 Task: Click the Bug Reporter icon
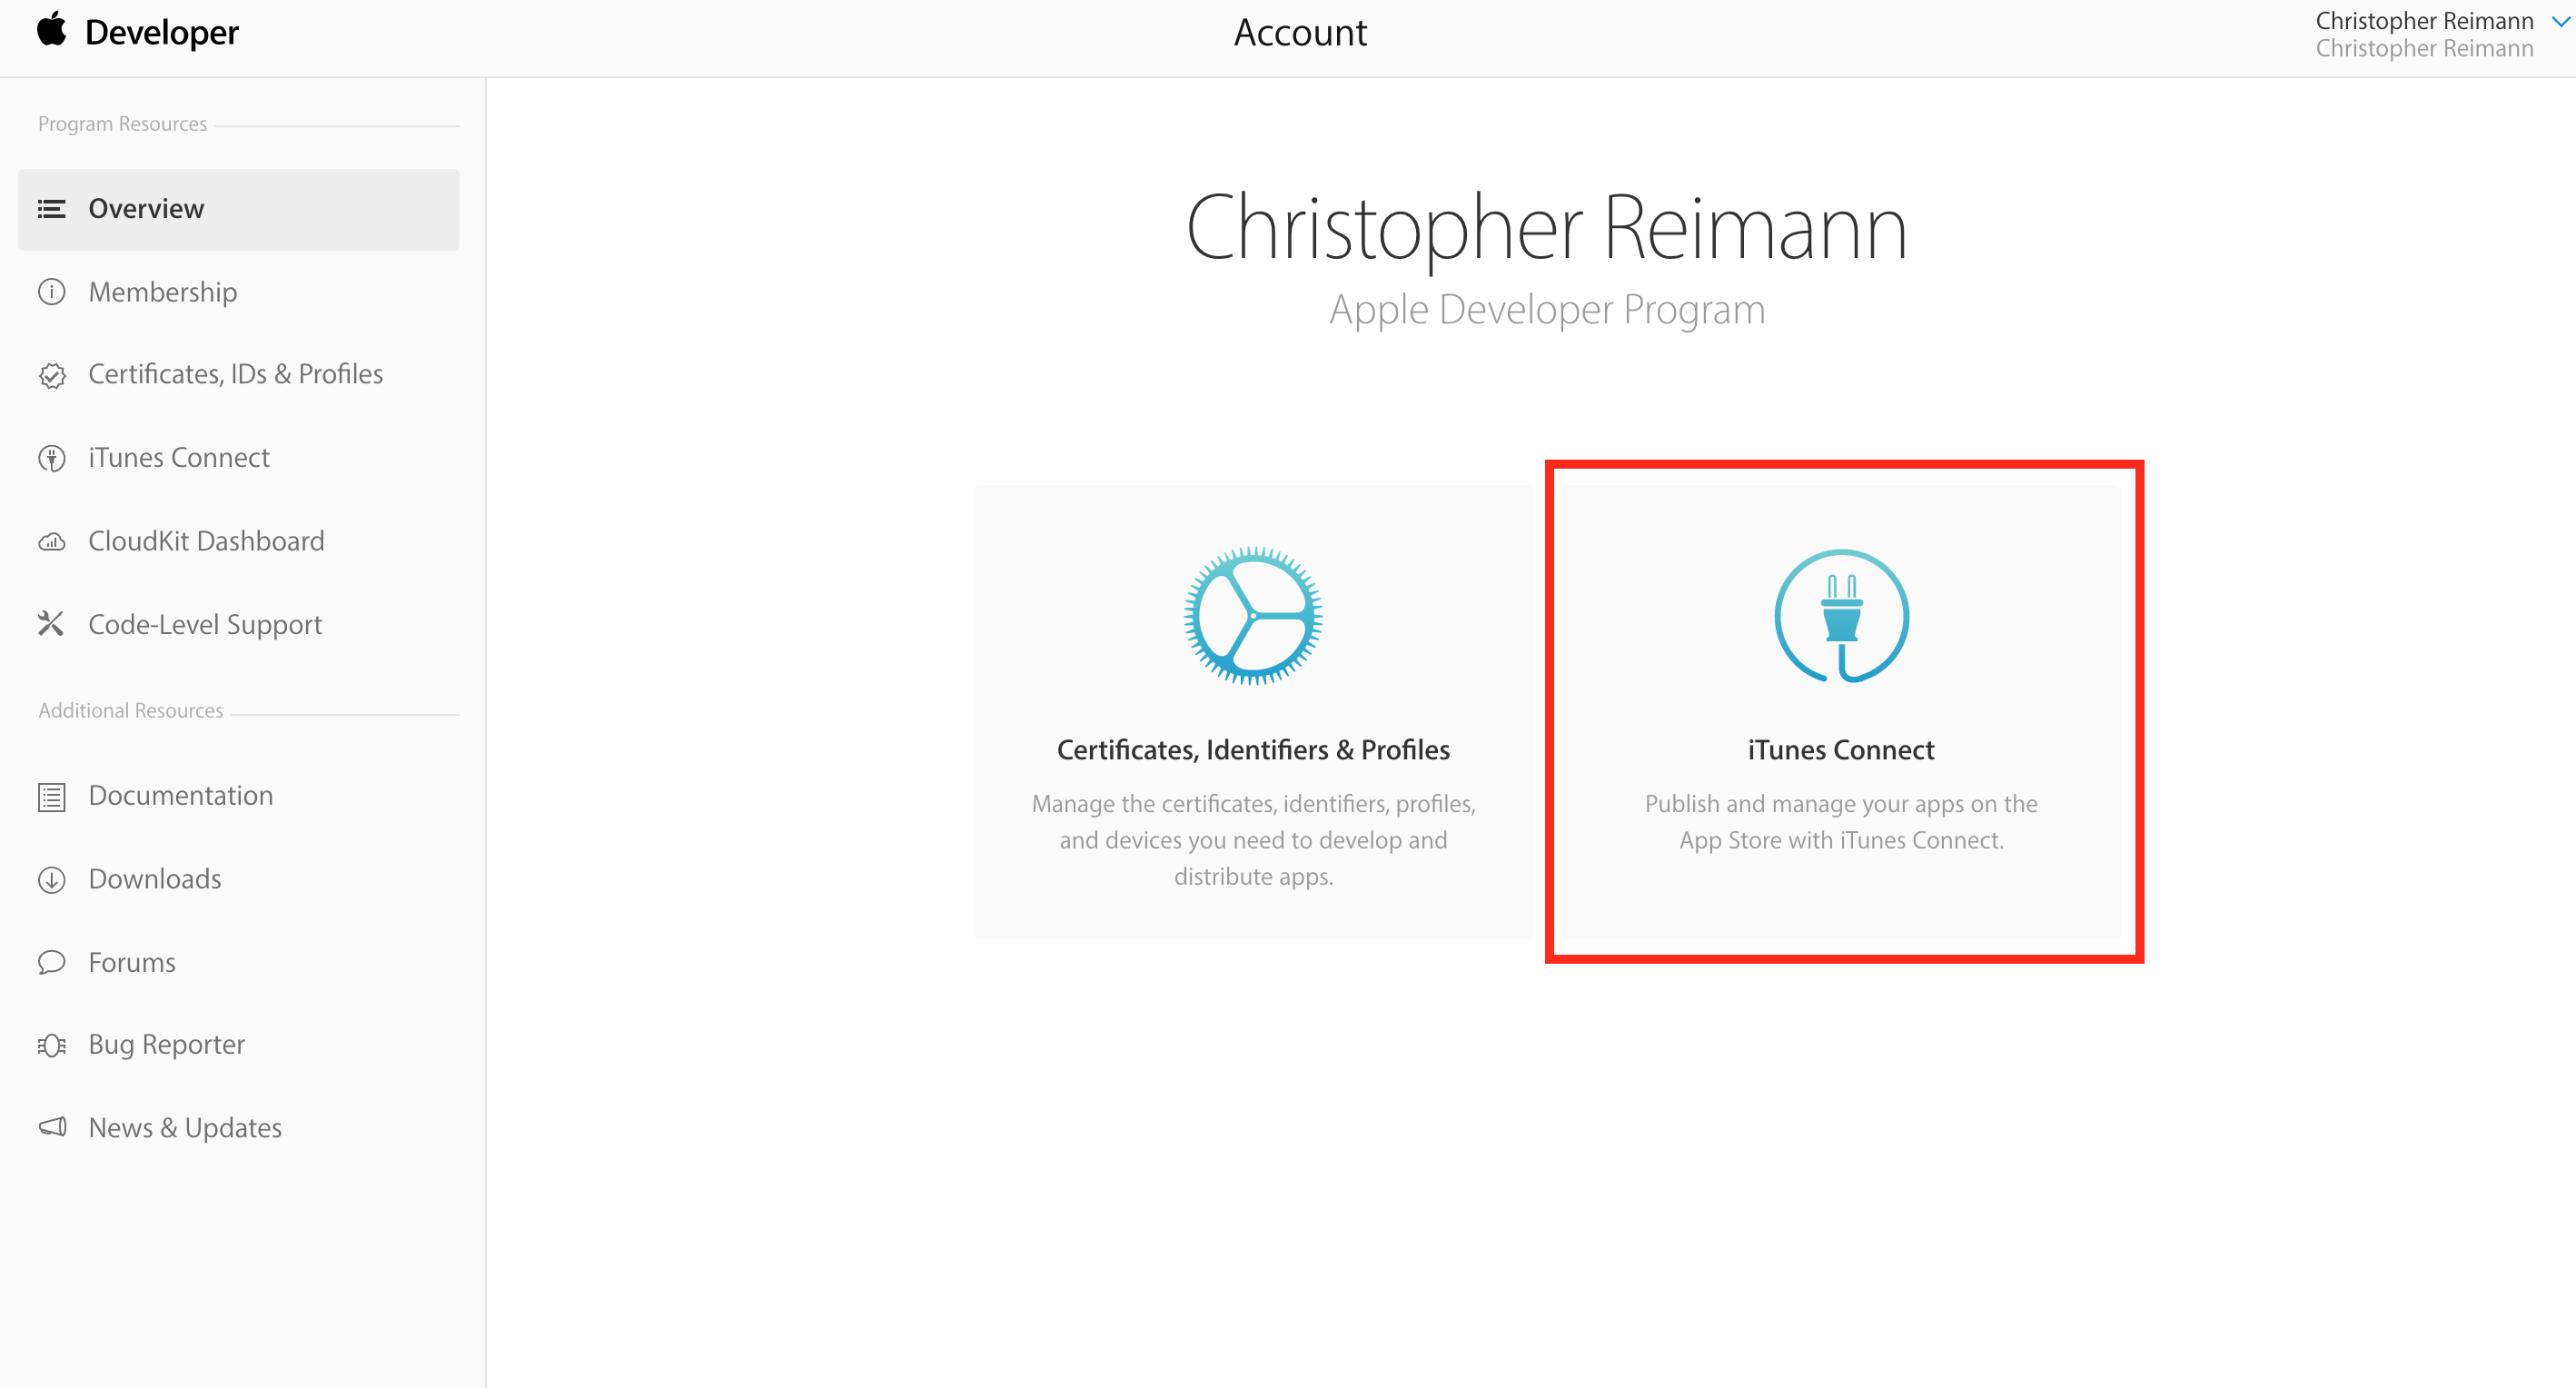(x=50, y=1045)
